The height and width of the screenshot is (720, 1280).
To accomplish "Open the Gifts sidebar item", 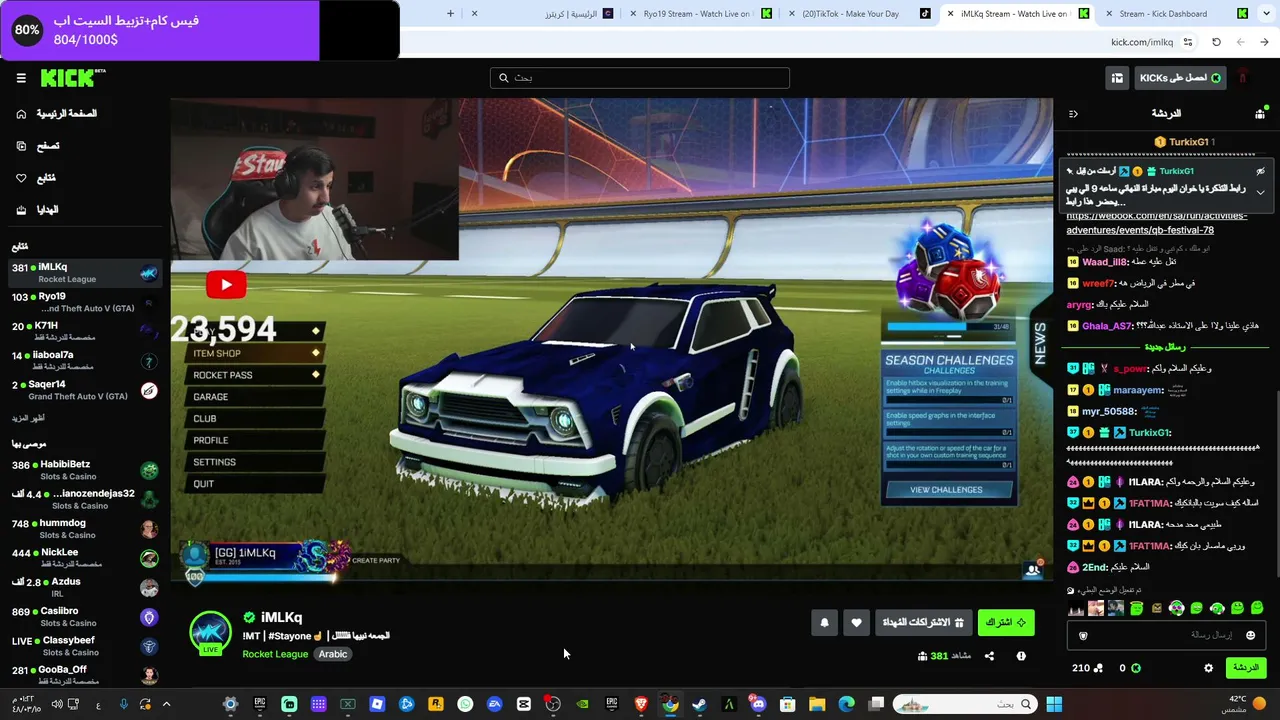I will click(38, 210).
